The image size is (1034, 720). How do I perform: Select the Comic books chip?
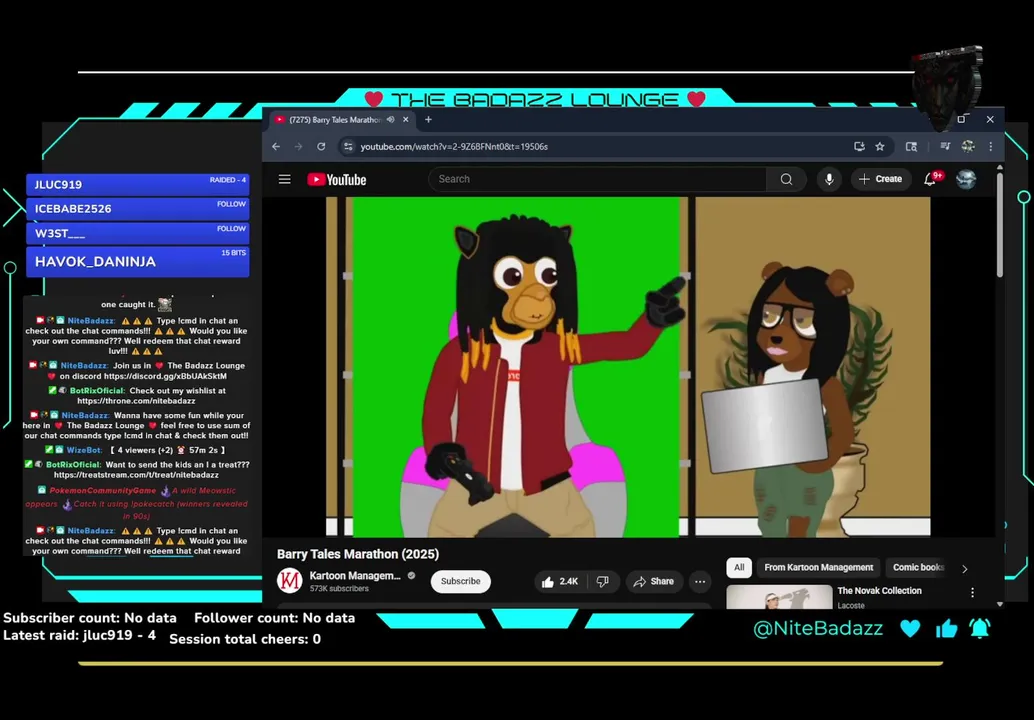[x=918, y=568]
